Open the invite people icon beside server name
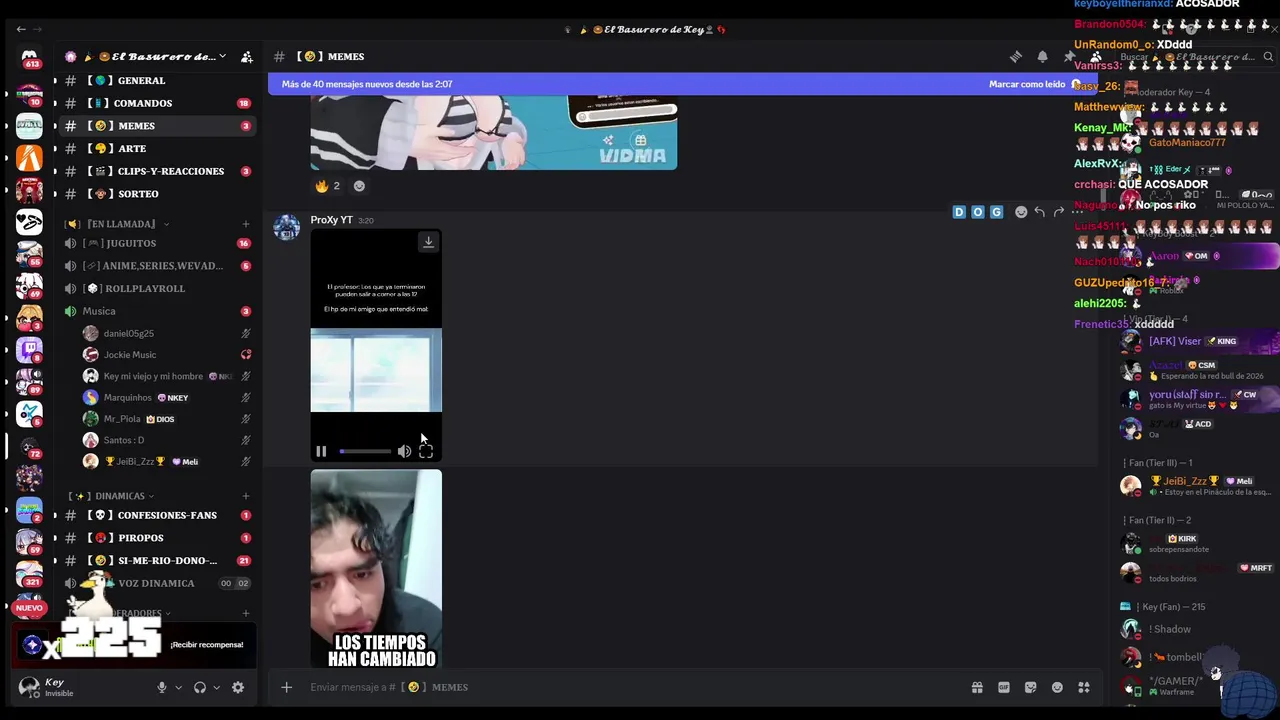1280x720 pixels. (x=247, y=57)
